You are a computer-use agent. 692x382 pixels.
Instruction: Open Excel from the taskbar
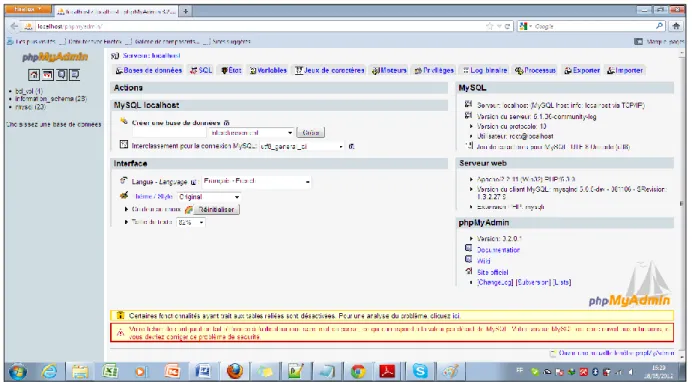(x=110, y=371)
